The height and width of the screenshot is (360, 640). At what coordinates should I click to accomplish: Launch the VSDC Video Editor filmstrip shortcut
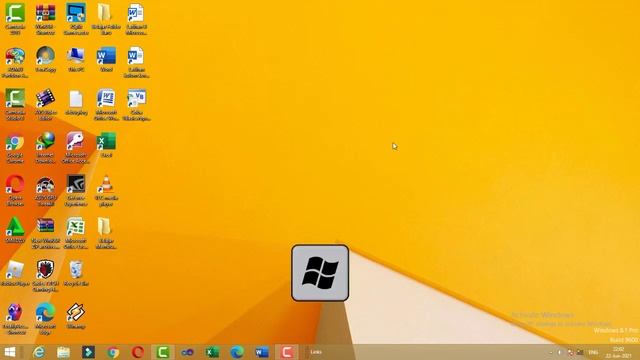pos(45,104)
